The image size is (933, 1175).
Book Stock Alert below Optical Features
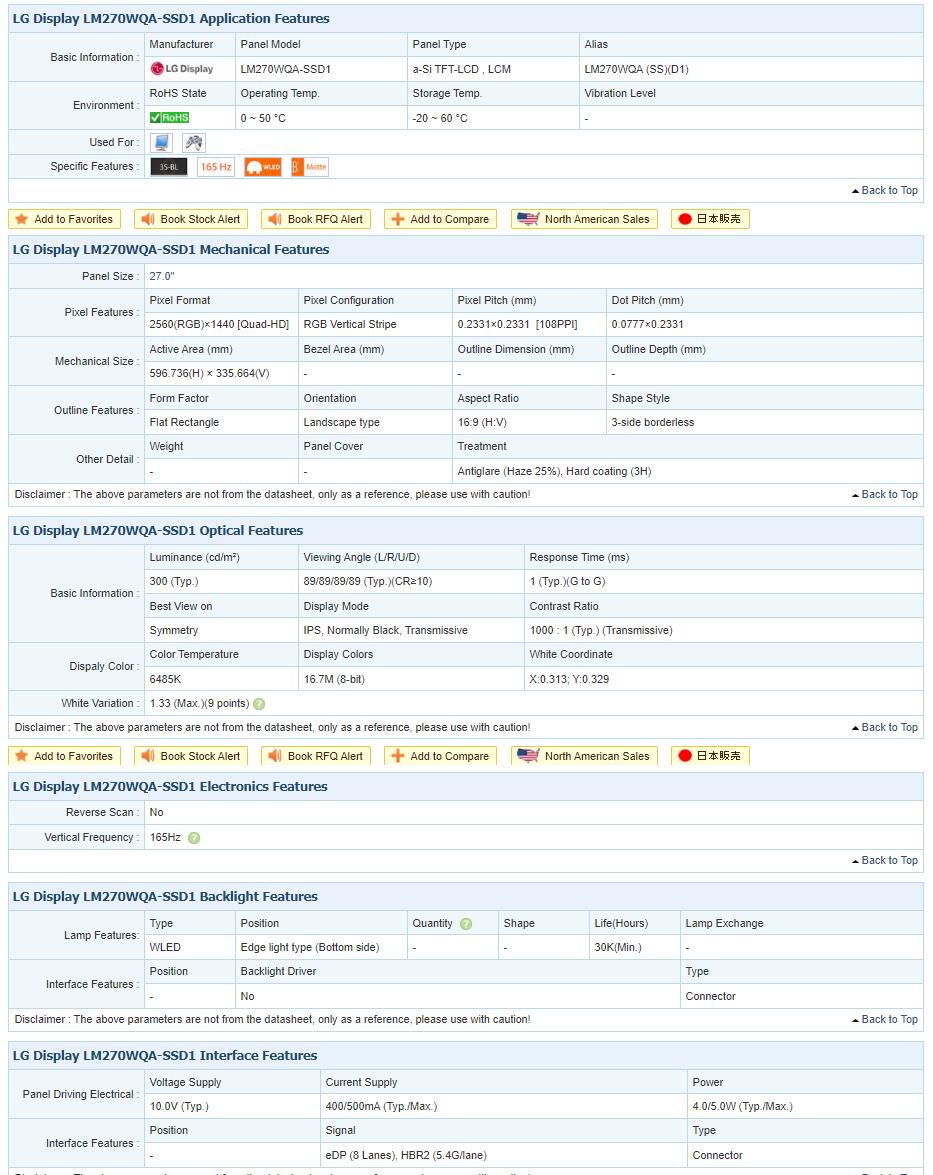coord(191,756)
